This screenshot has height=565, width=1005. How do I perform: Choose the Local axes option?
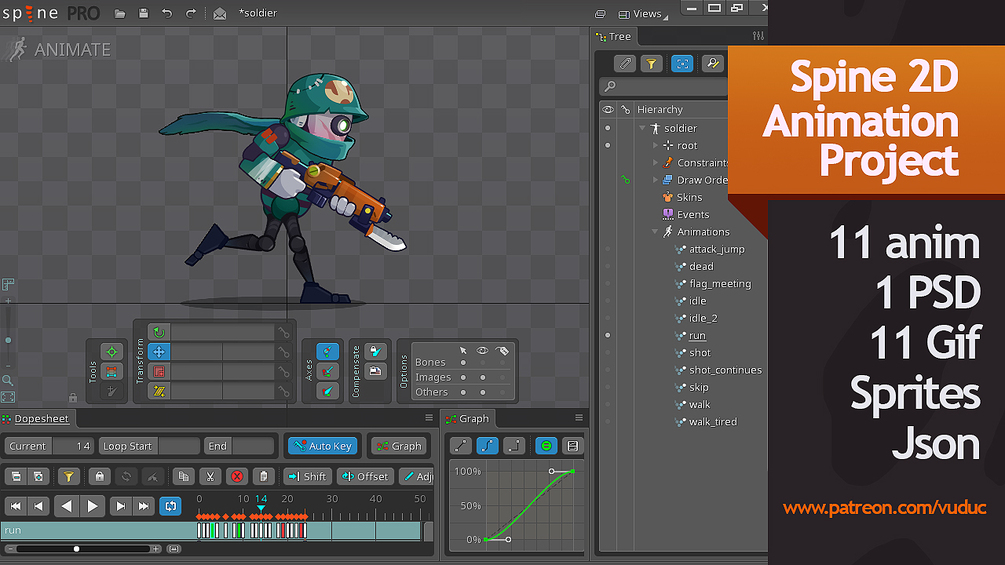[328, 352]
